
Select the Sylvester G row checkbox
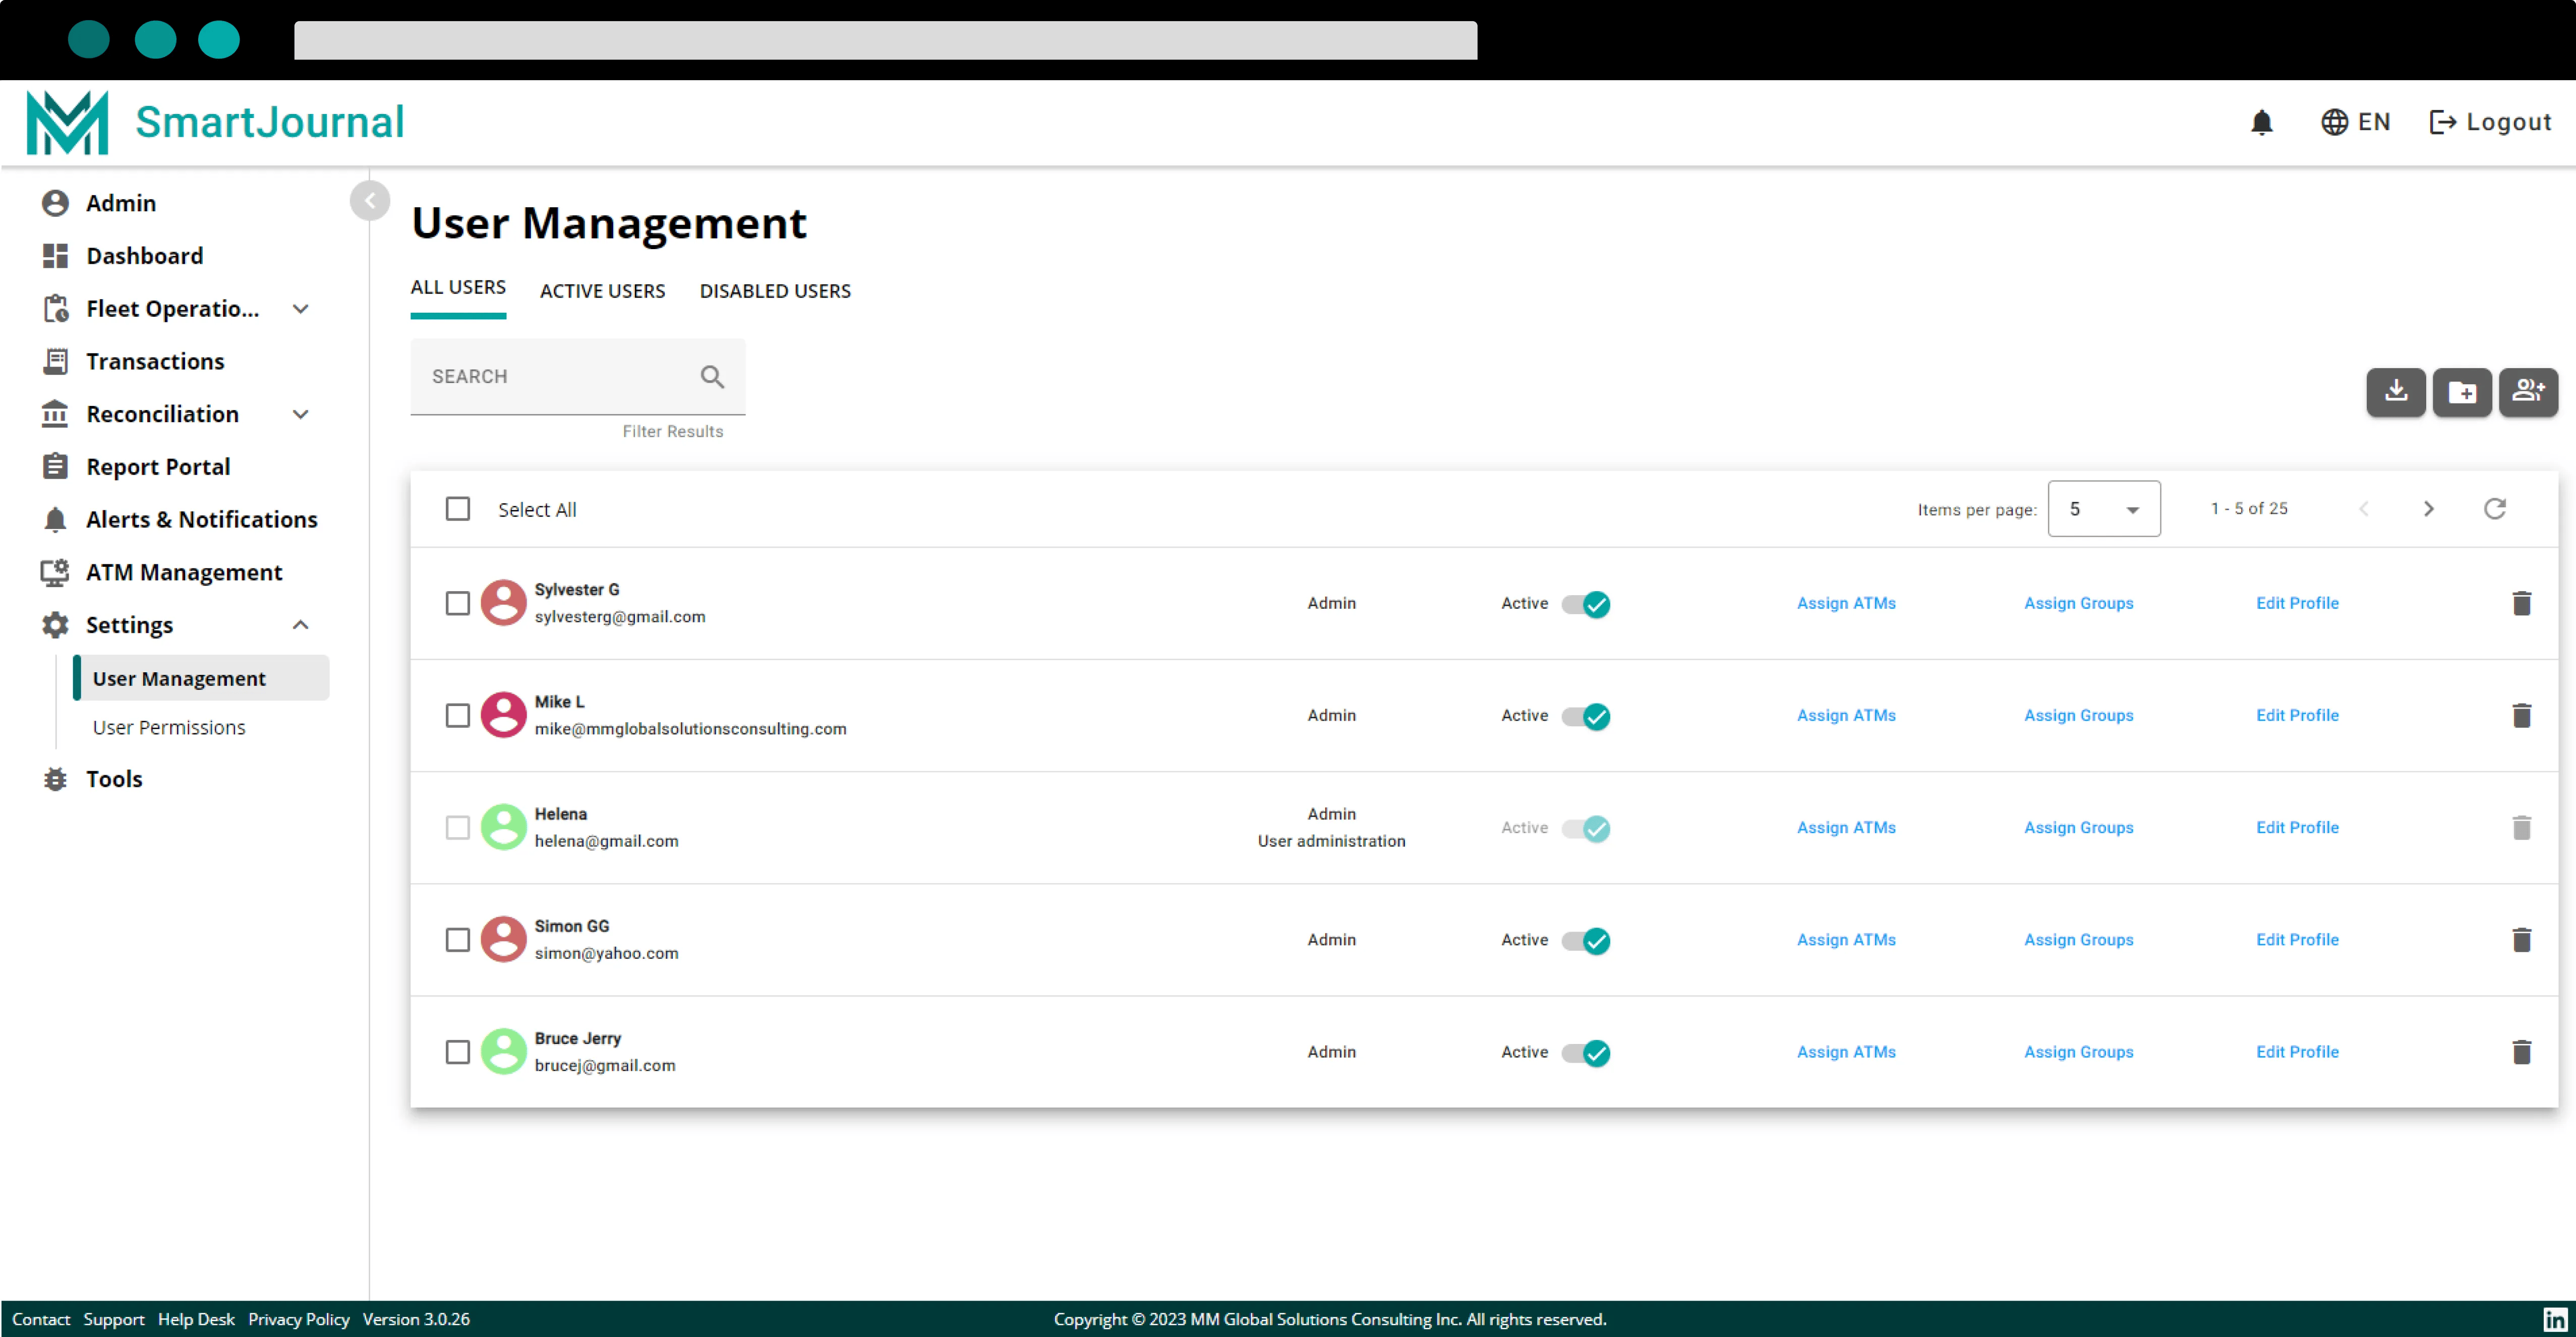point(458,603)
